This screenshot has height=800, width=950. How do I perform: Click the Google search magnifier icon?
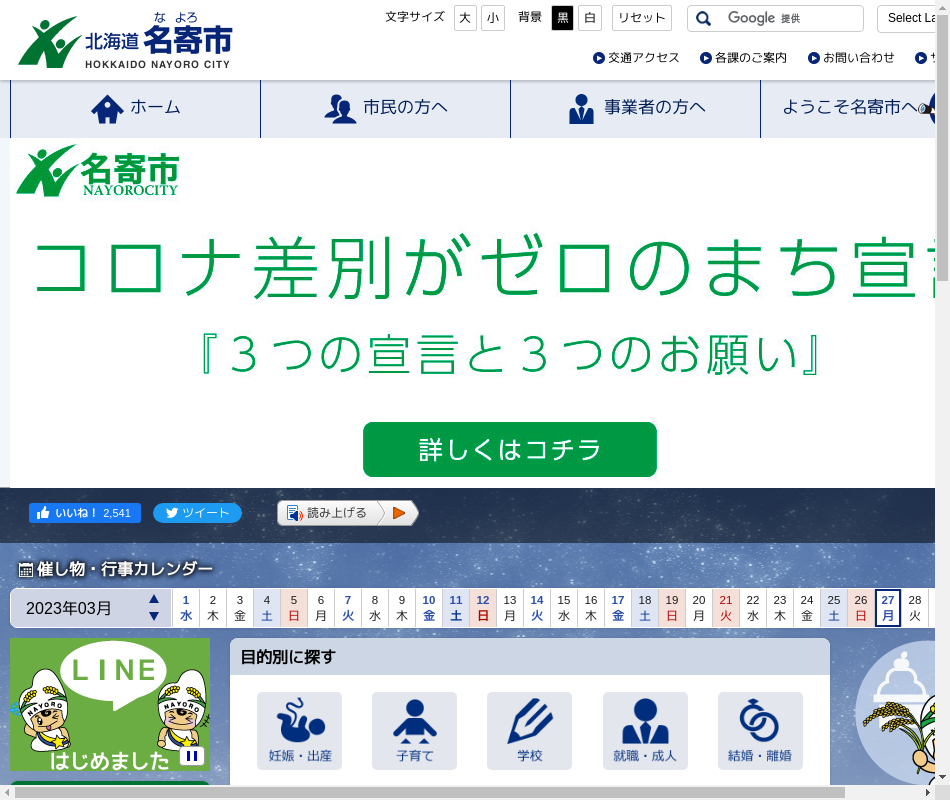click(704, 19)
